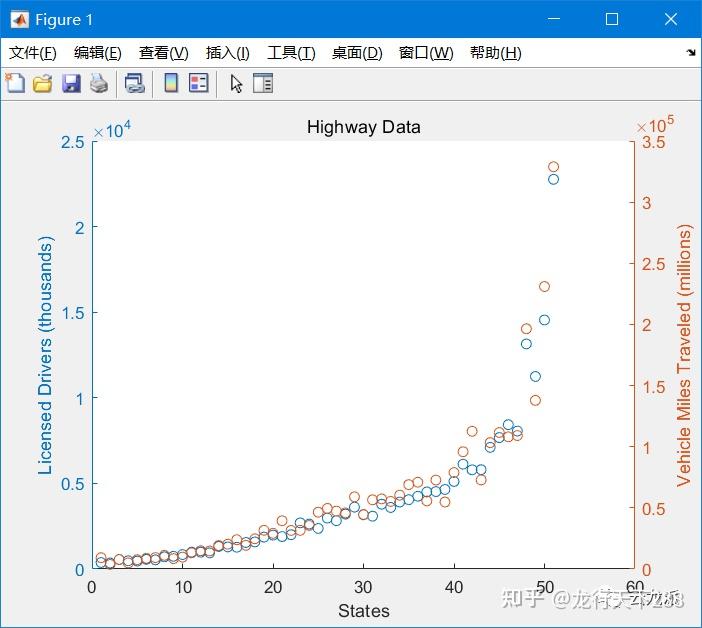Image resolution: width=702 pixels, height=628 pixels.
Task: Open a file with the folder icon
Action: 43,83
